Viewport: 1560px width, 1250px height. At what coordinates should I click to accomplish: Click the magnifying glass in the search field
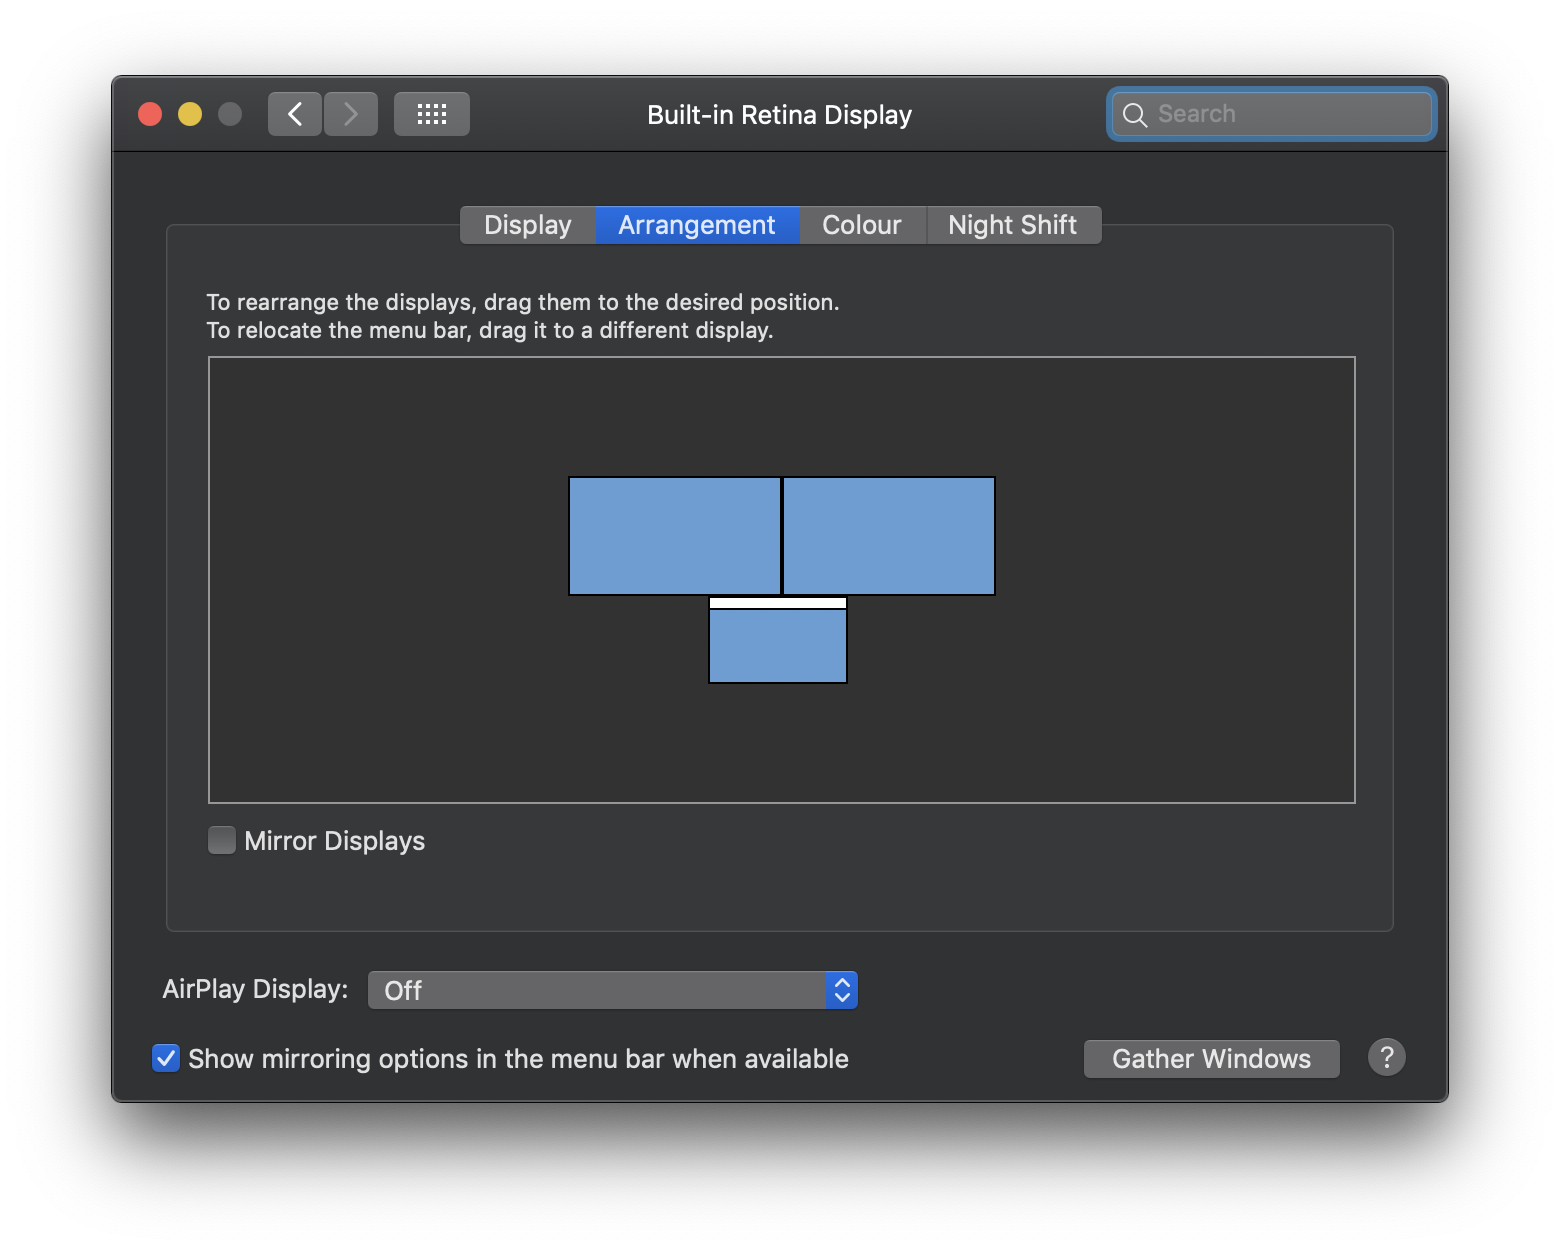pyautogui.click(x=1135, y=114)
